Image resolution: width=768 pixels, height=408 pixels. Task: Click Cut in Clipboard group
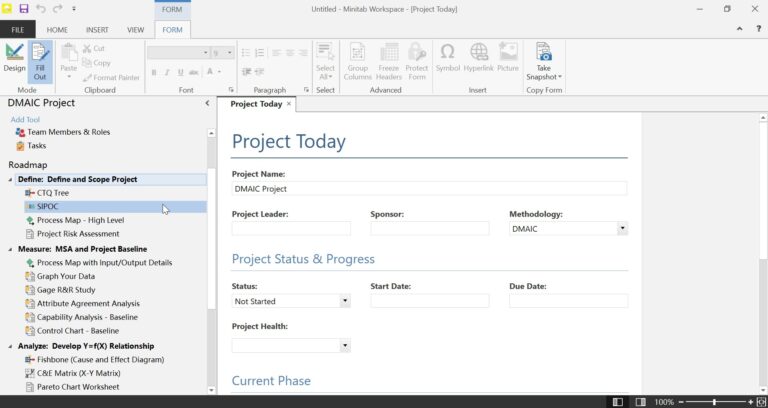tap(94, 48)
